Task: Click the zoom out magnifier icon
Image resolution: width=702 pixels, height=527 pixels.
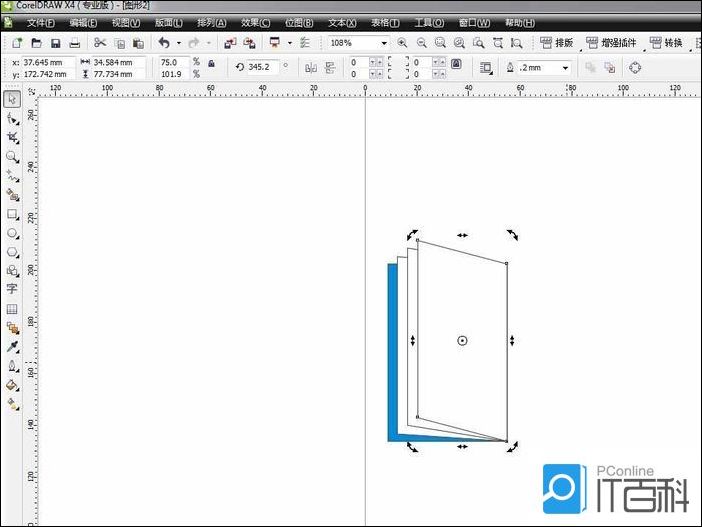Action: coord(421,43)
